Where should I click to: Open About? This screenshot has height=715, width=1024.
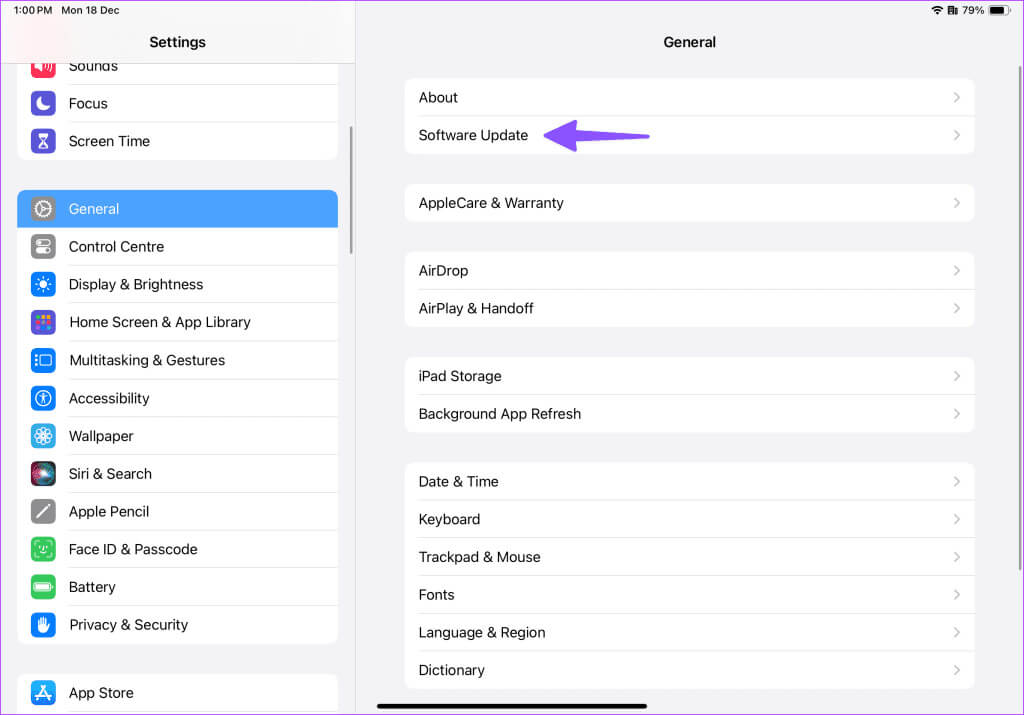pos(690,97)
